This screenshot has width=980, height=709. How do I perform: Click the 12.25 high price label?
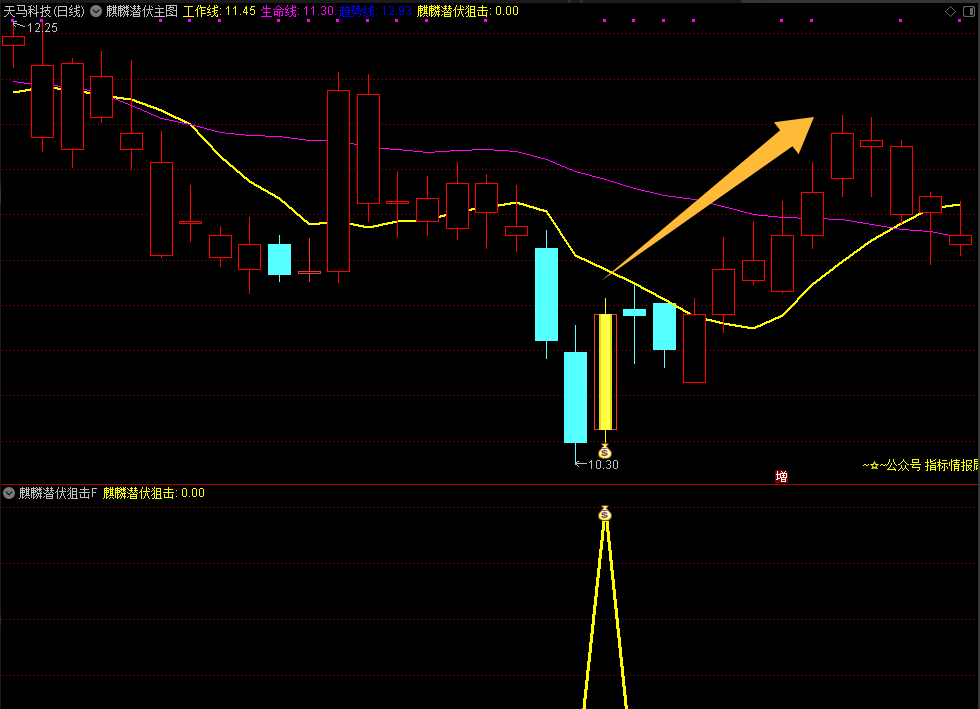coord(42,28)
